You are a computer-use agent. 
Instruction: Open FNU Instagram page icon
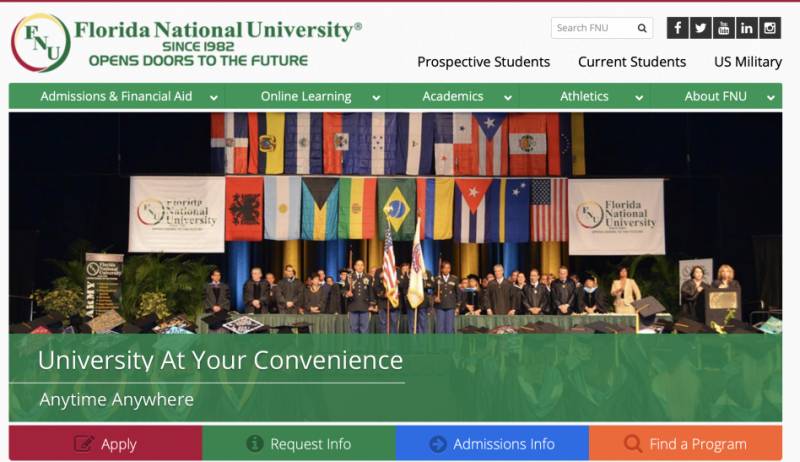coord(770,28)
